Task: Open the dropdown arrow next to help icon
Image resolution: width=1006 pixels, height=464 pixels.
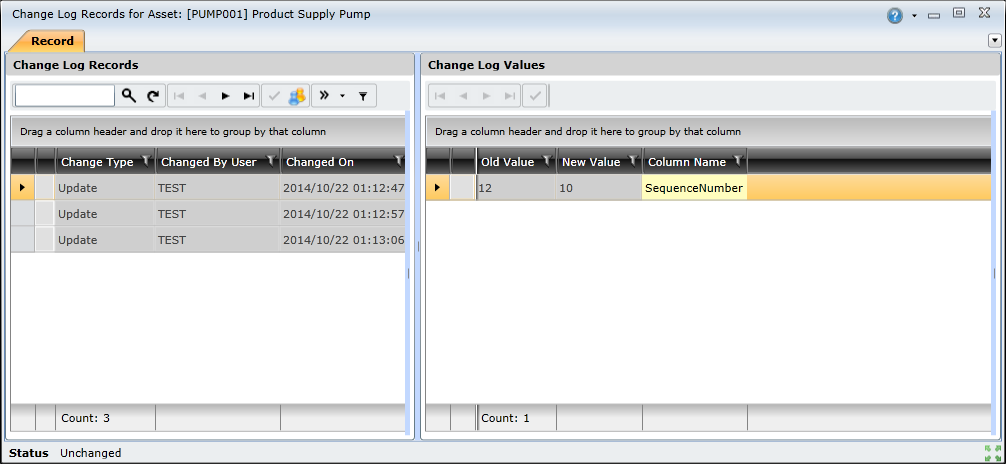Action: pyautogui.click(x=914, y=16)
